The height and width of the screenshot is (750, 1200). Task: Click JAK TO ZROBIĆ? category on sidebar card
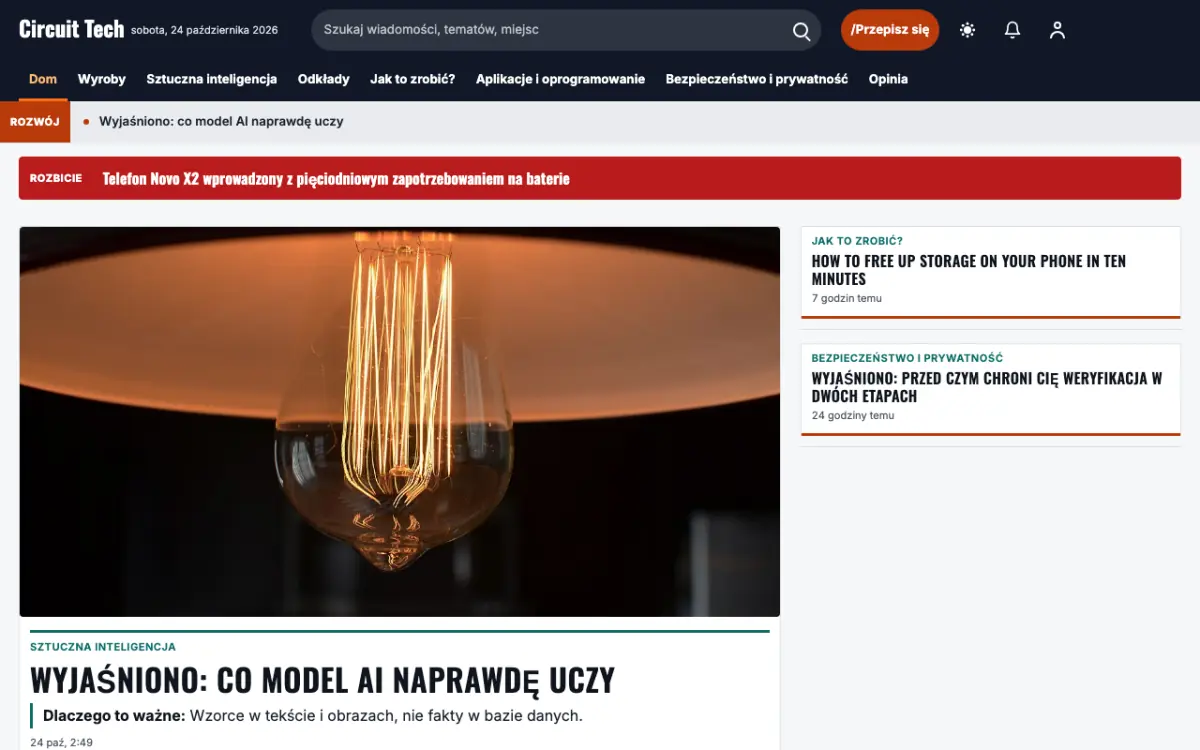(x=857, y=241)
